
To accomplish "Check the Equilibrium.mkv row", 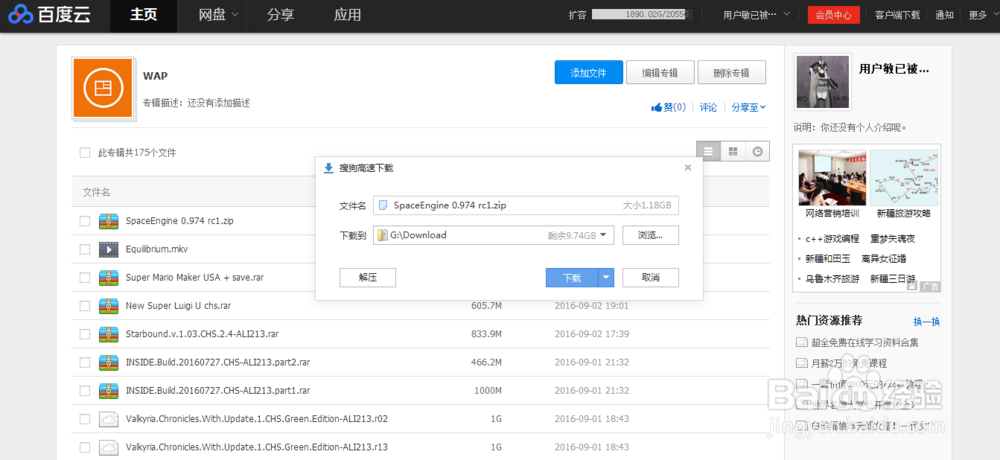I will click(84, 249).
